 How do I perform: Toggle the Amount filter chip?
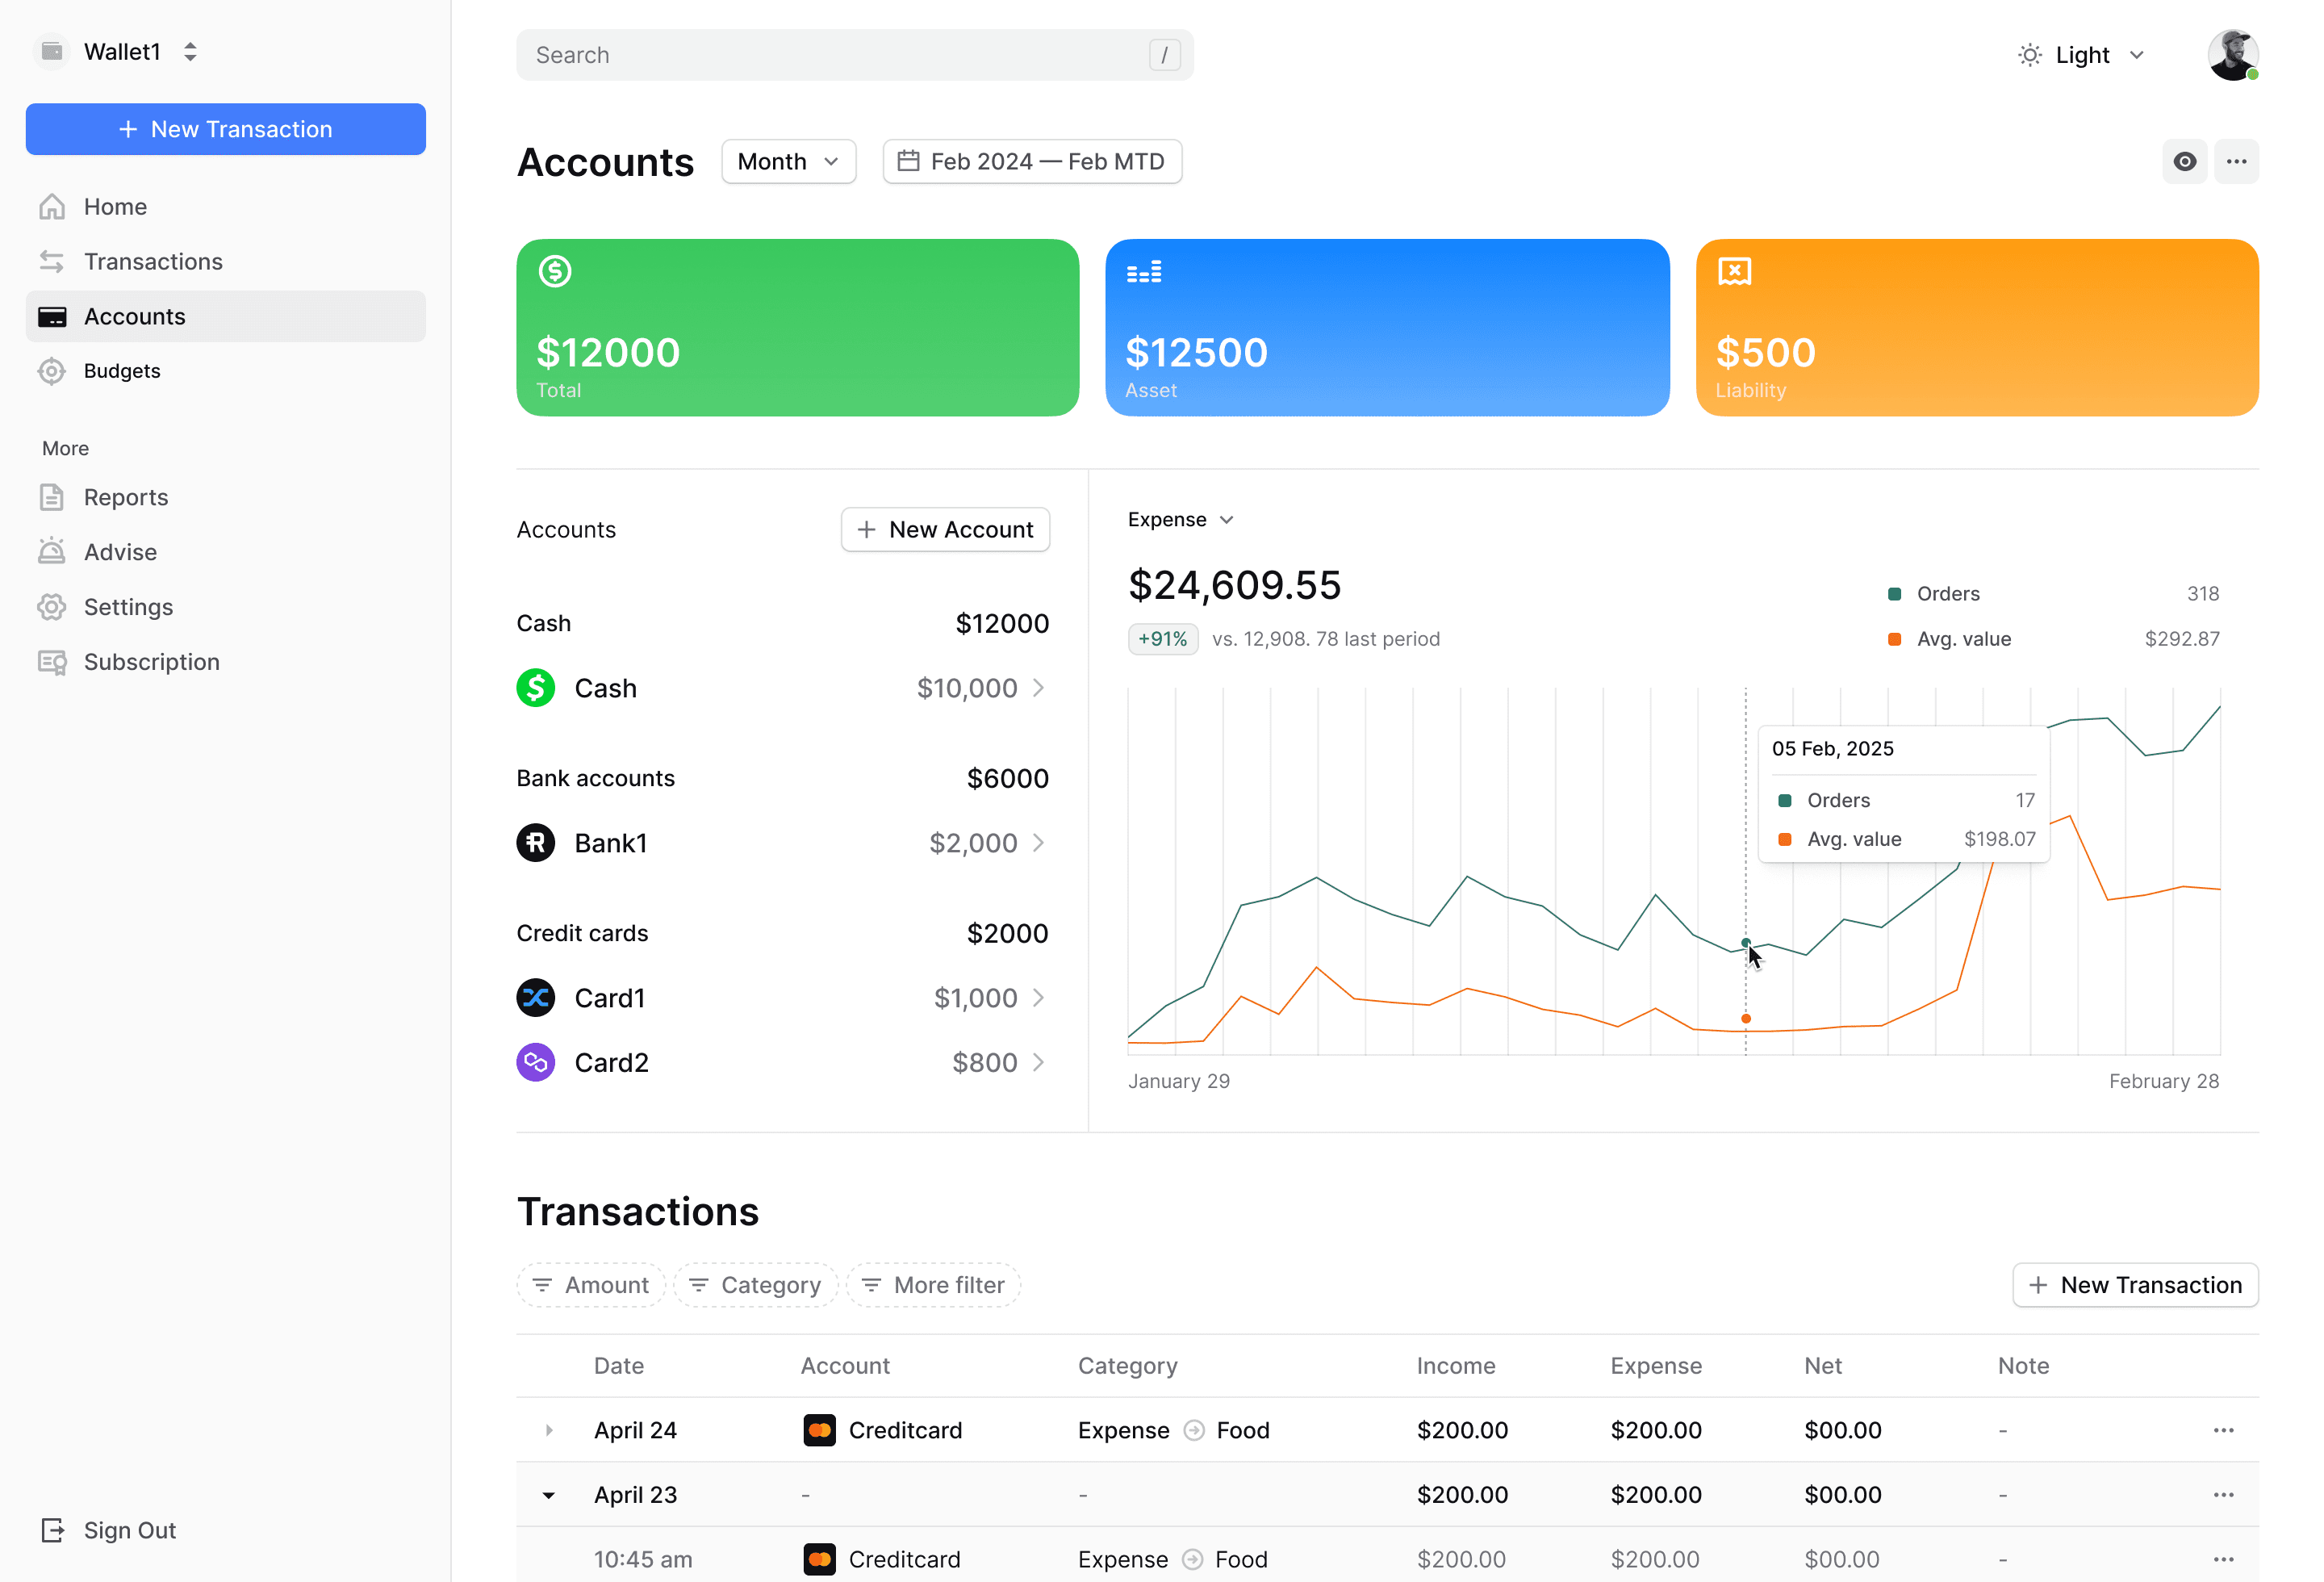click(591, 1285)
